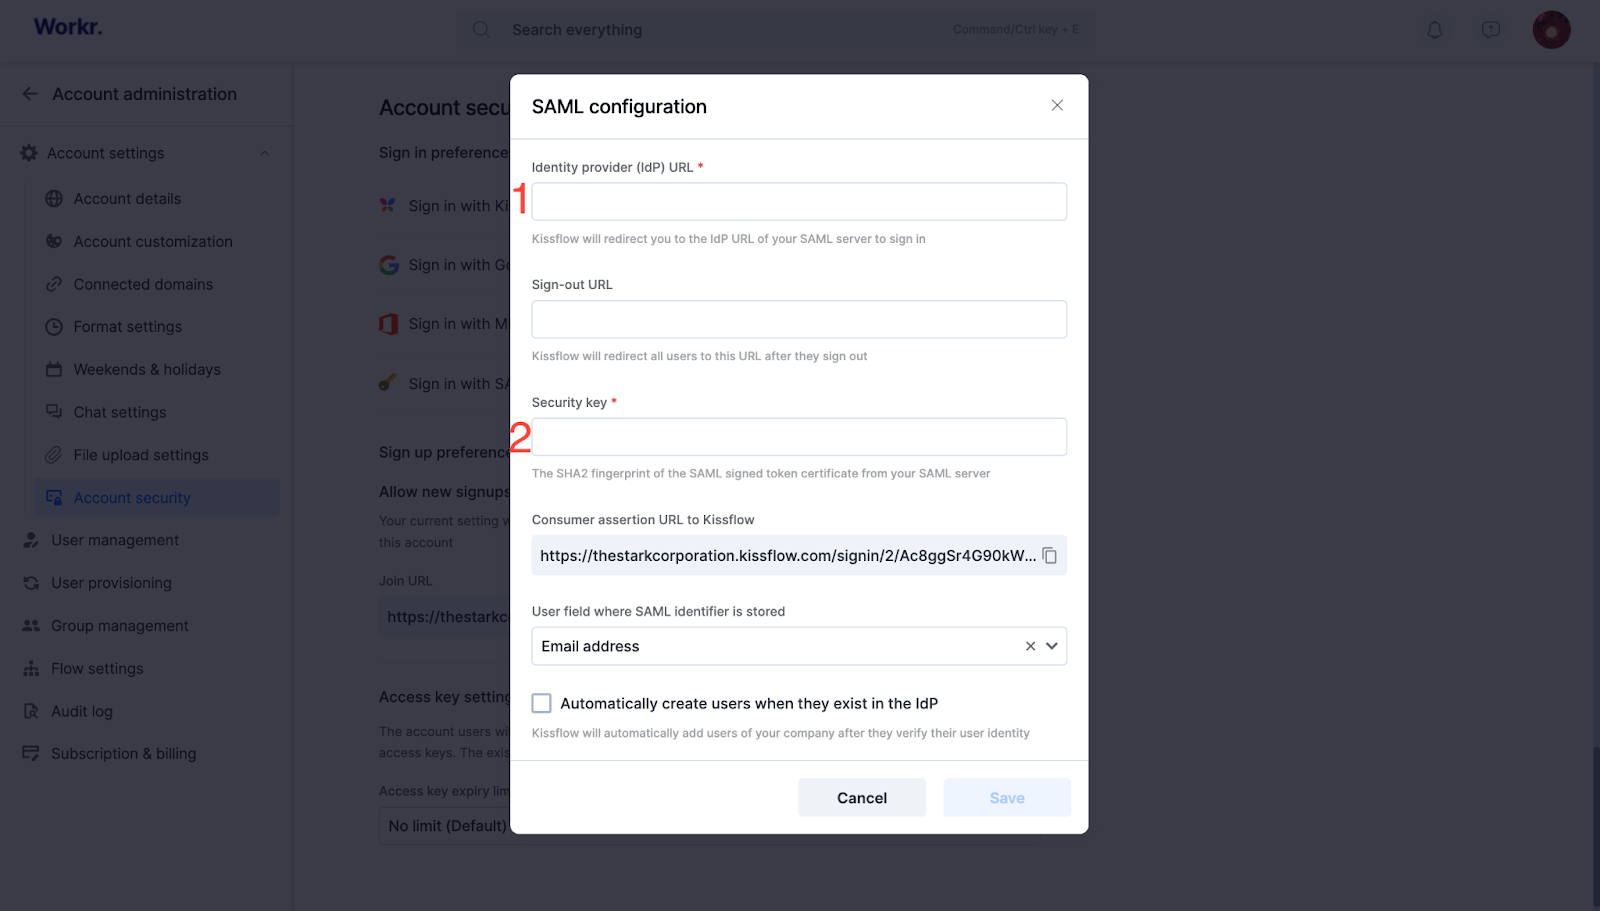Open the user profile avatar

coord(1551,30)
